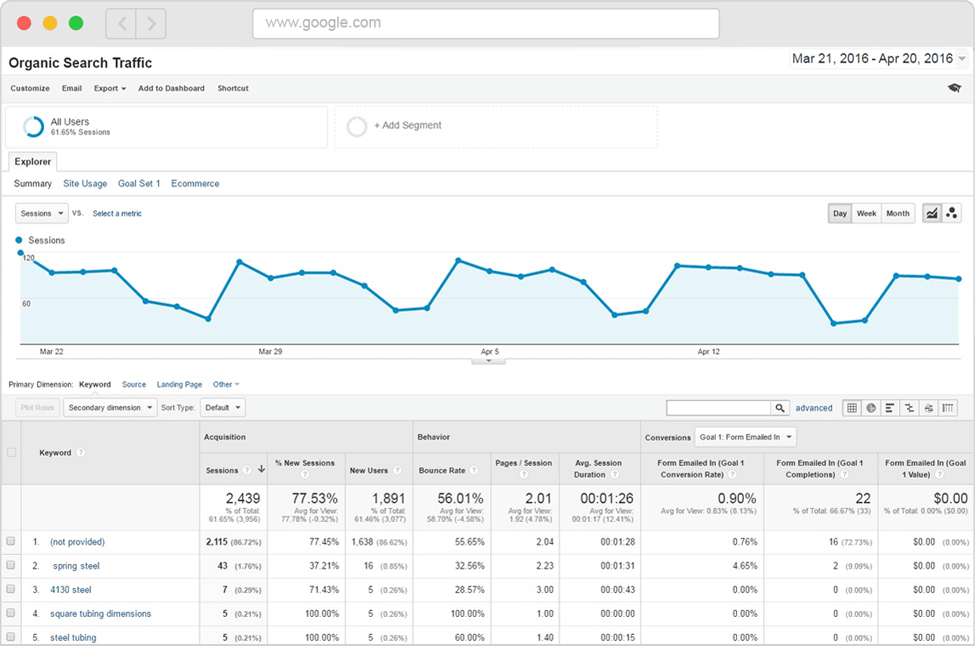Click the advanced filter link

click(814, 408)
